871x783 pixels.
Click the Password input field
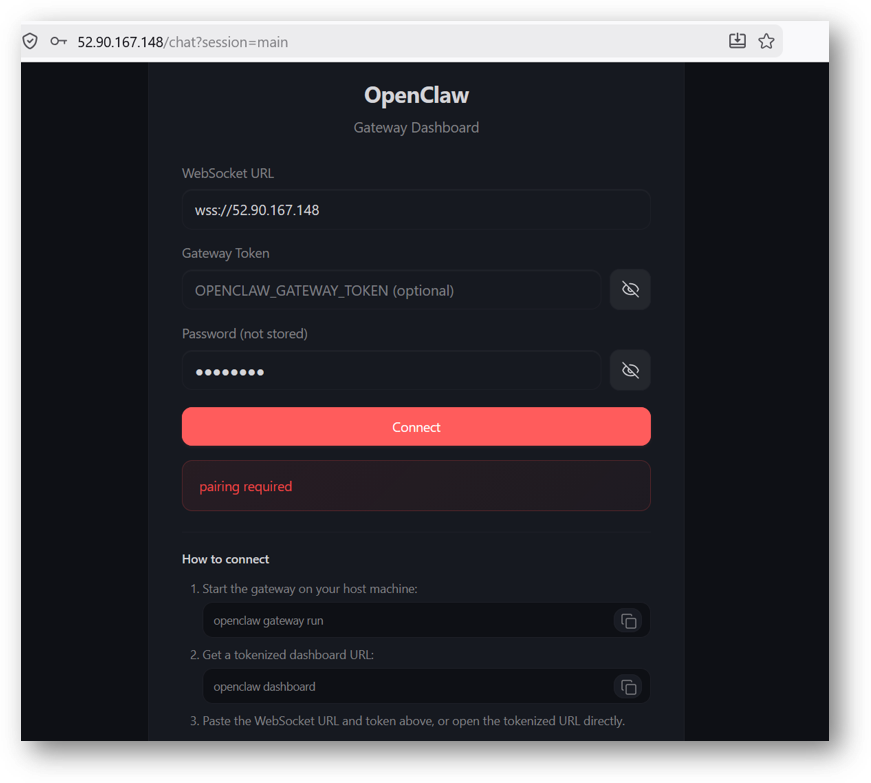(x=392, y=370)
